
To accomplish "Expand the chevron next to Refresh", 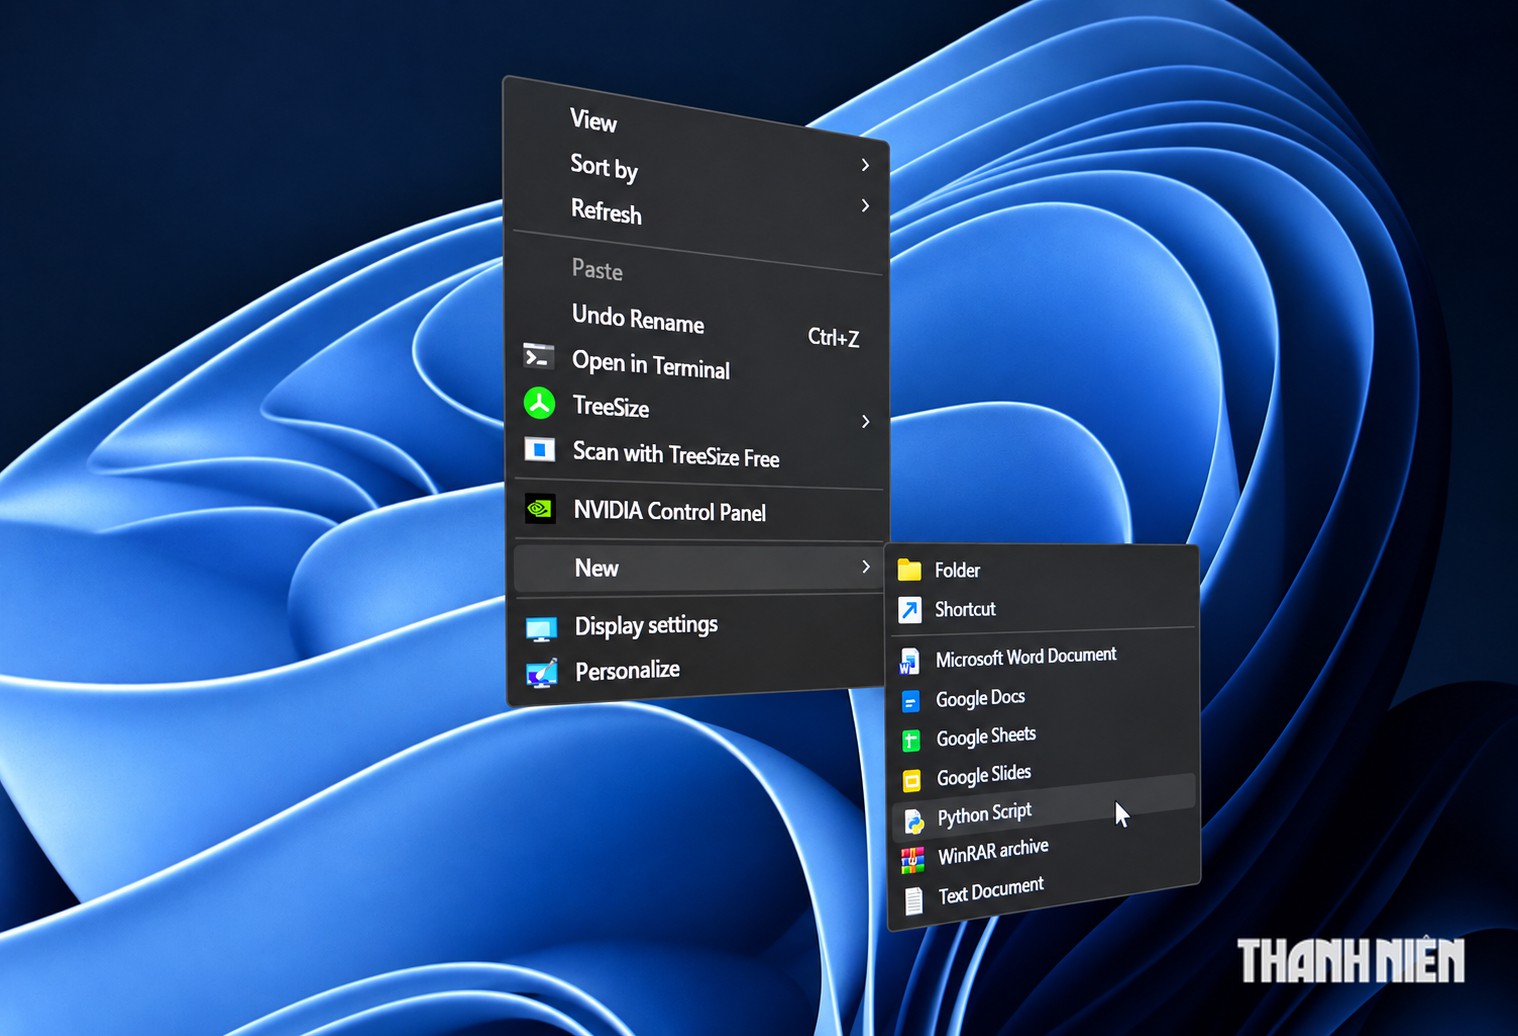I will 866,206.
